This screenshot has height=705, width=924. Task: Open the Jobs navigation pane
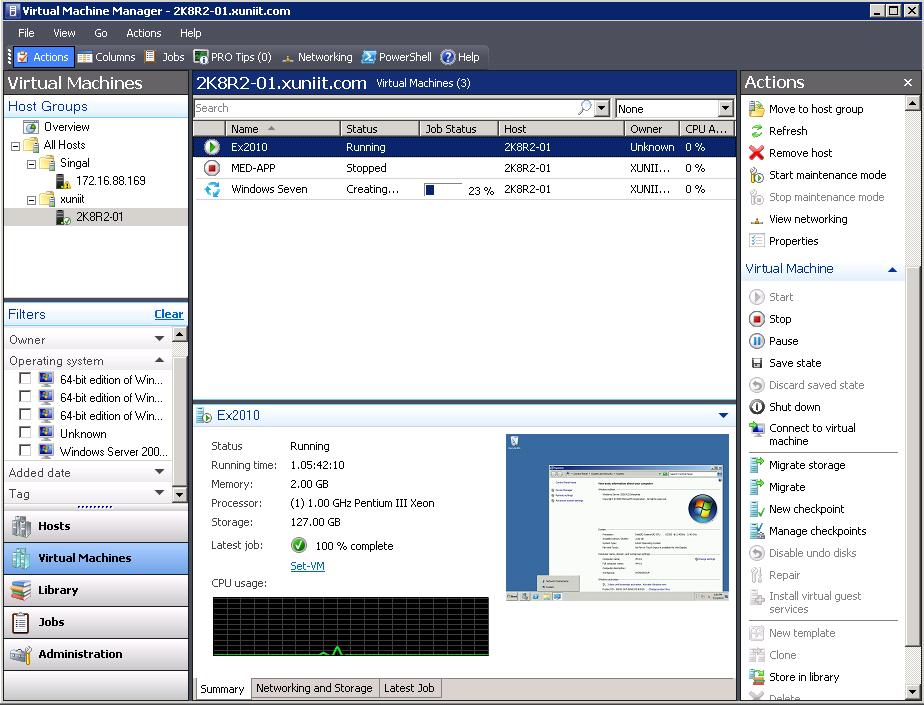point(96,622)
